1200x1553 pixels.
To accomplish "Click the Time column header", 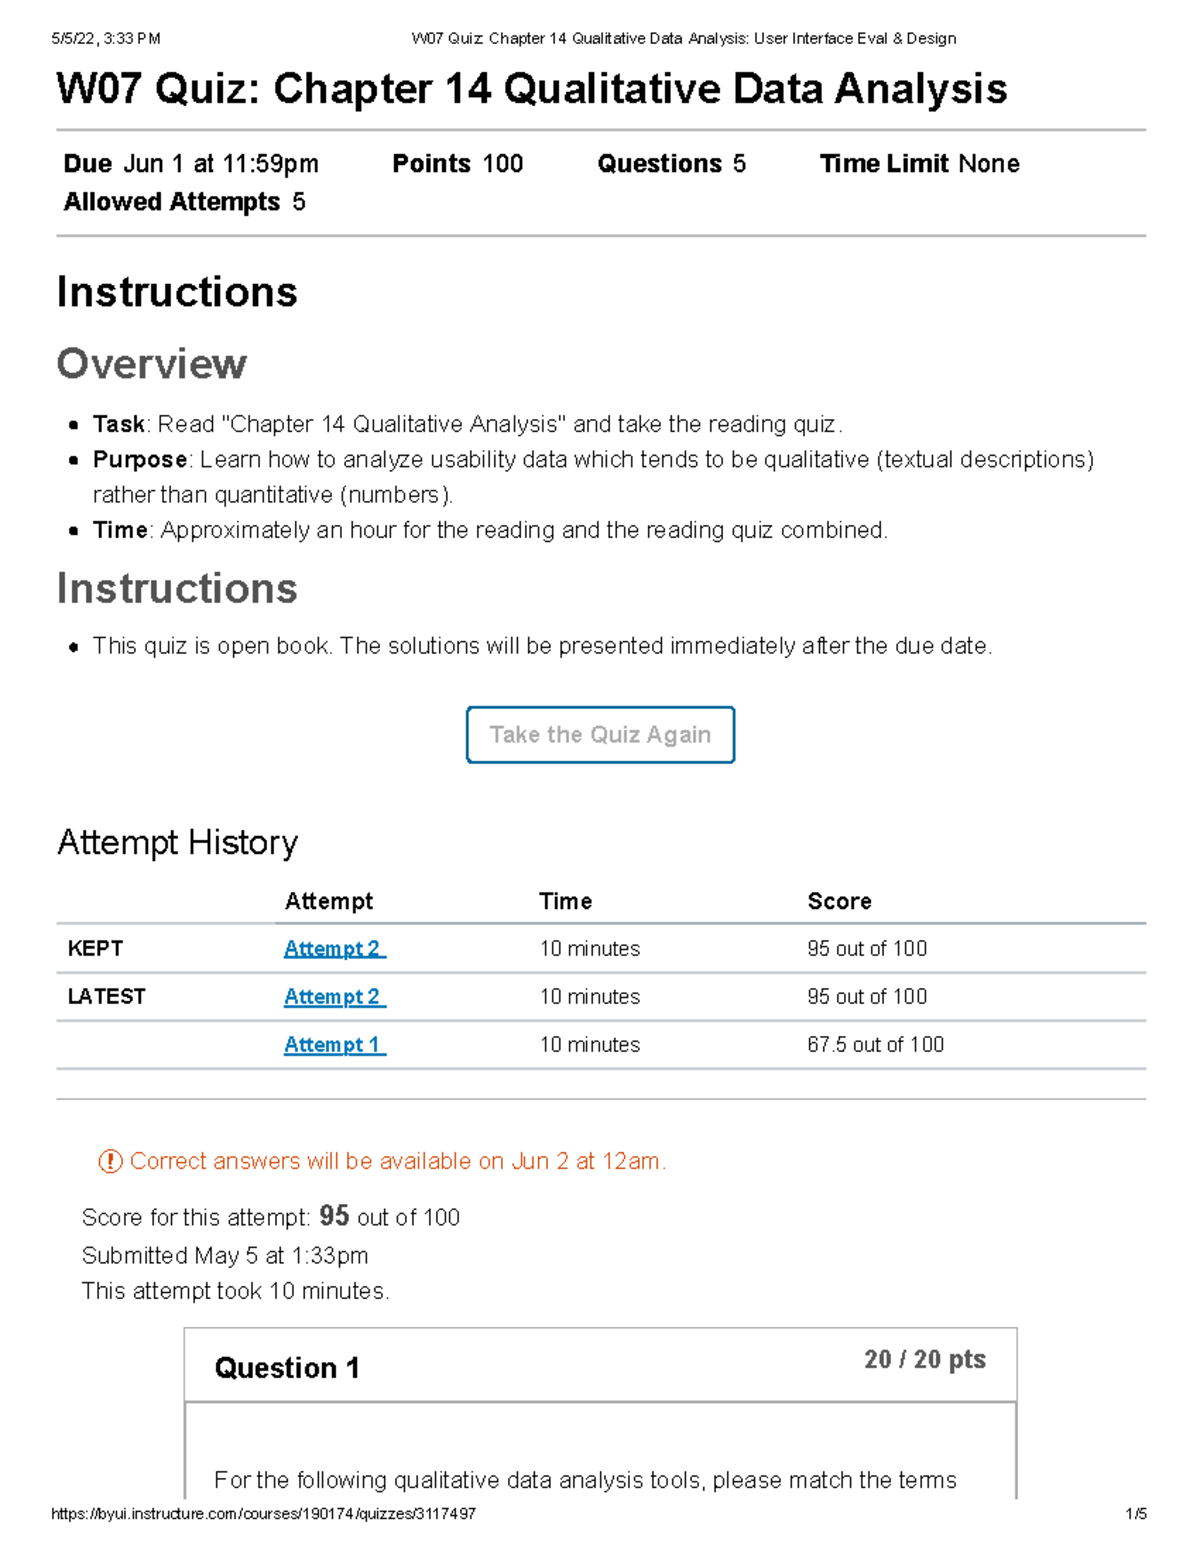I will point(565,901).
